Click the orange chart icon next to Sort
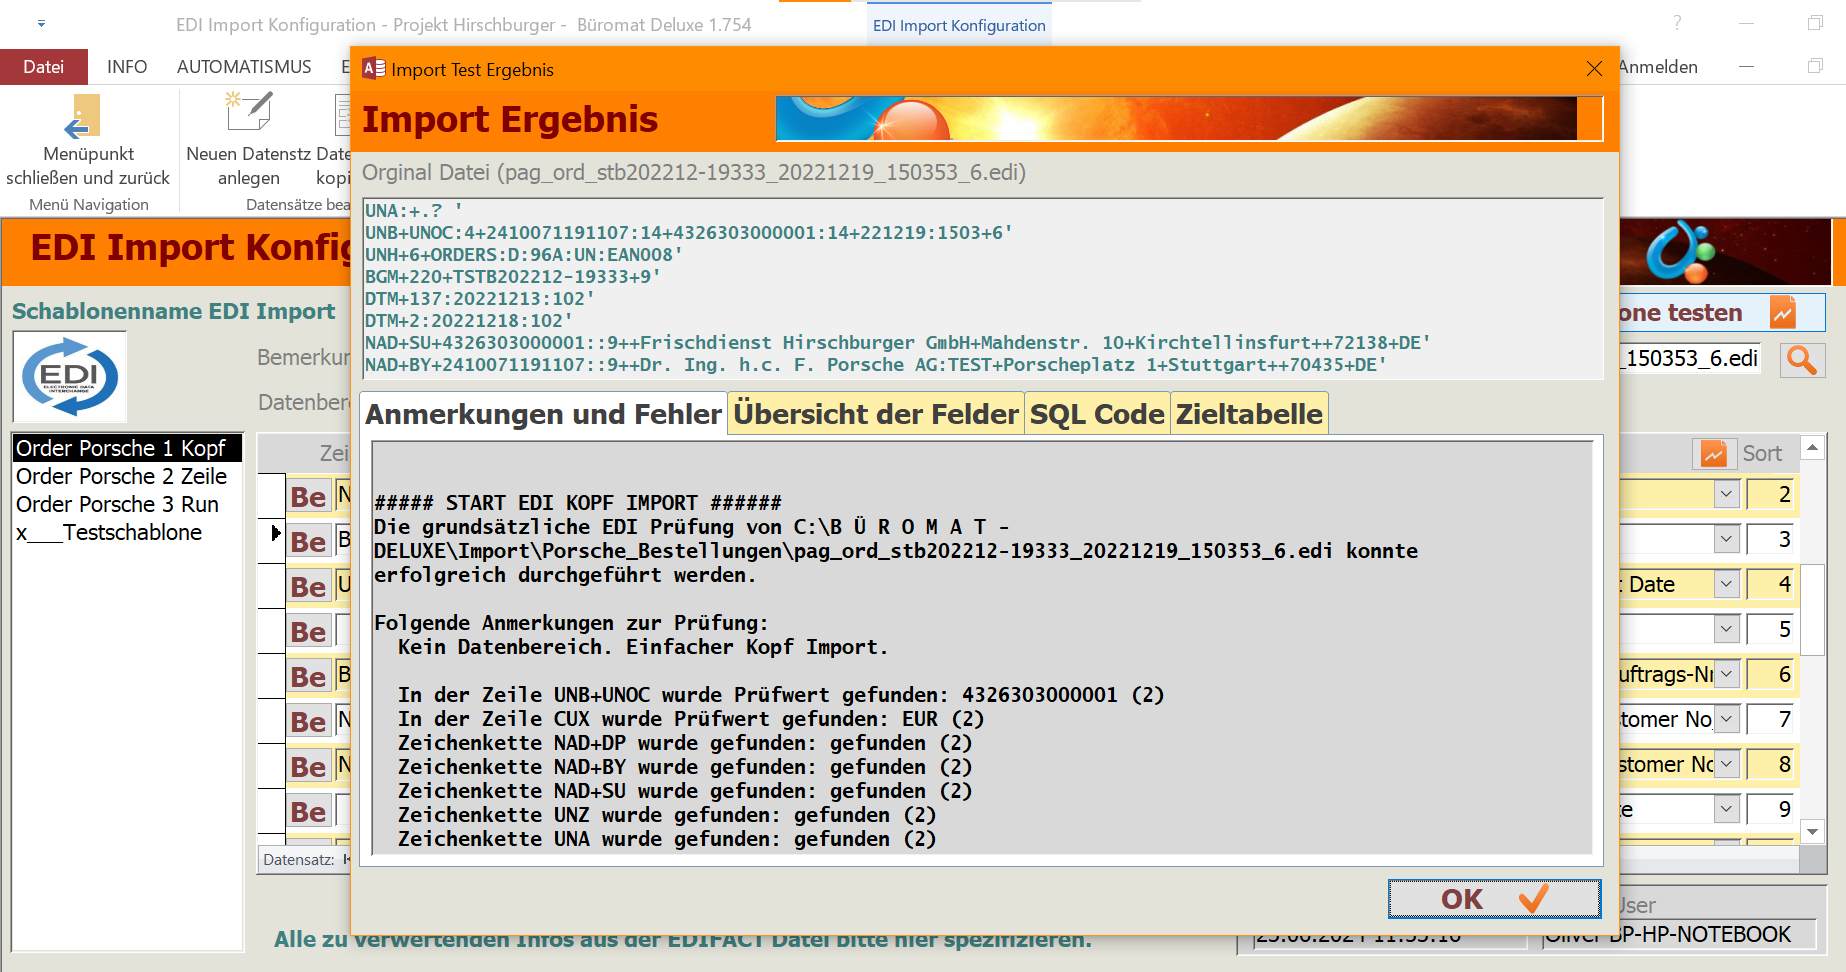Viewport: 1846px width, 972px height. [x=1714, y=454]
